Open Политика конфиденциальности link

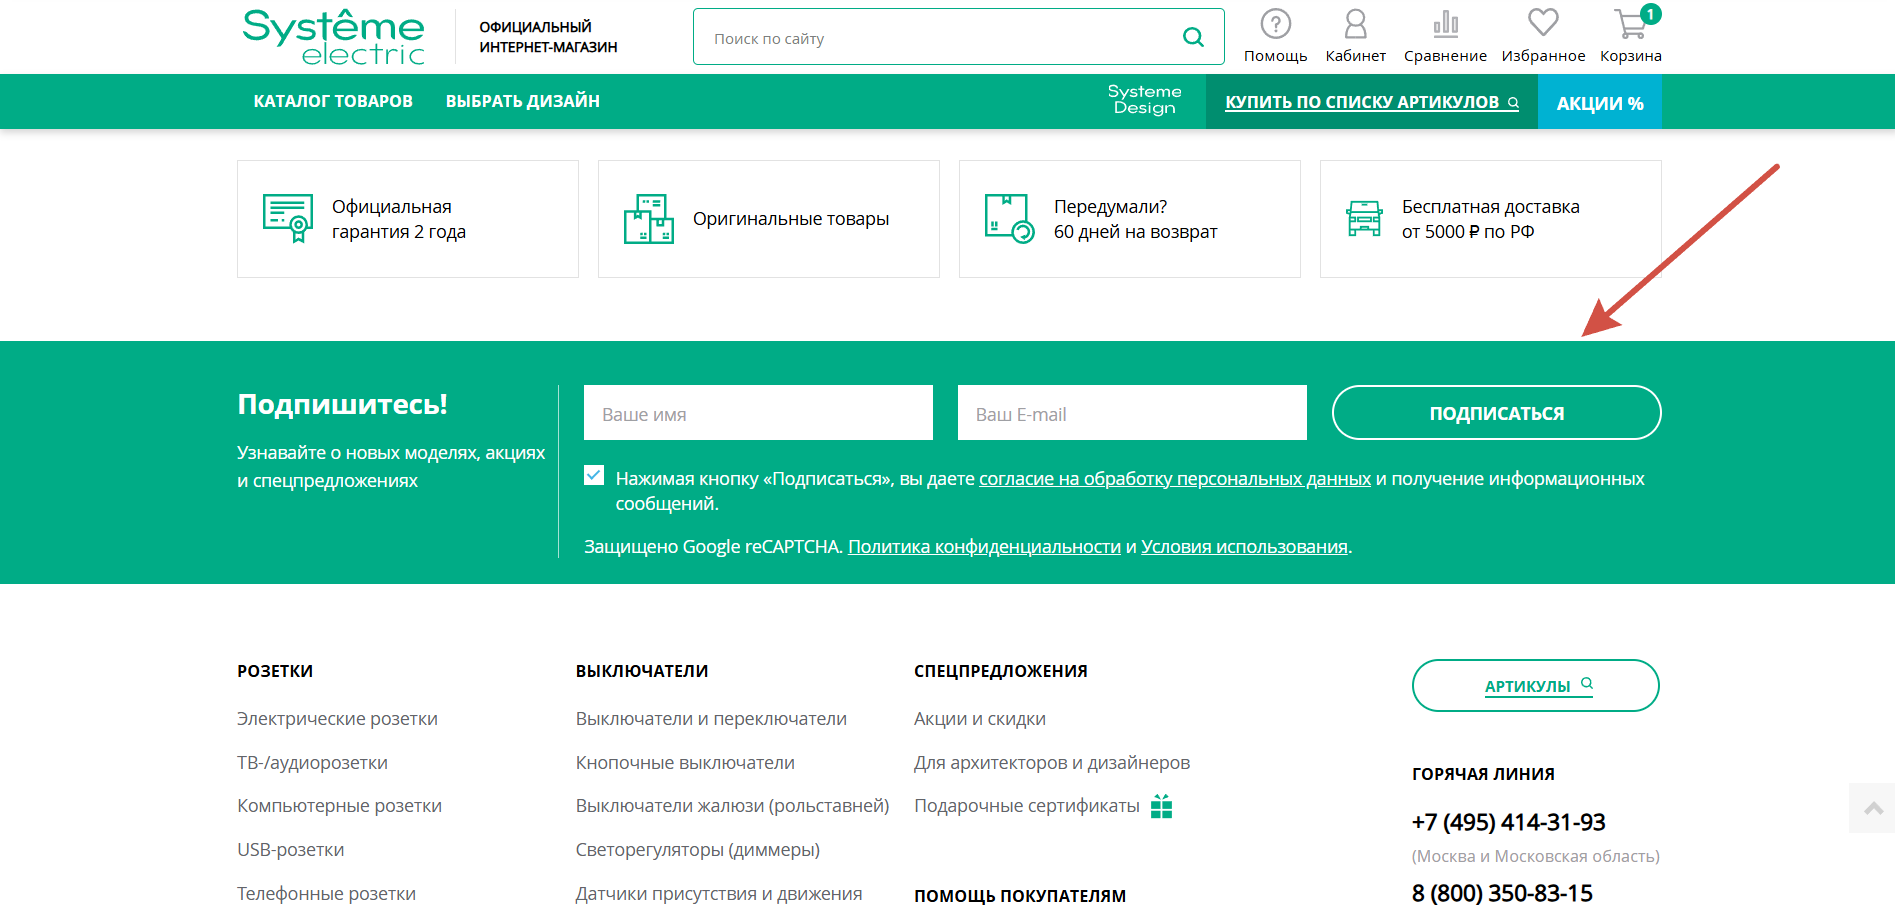984,547
